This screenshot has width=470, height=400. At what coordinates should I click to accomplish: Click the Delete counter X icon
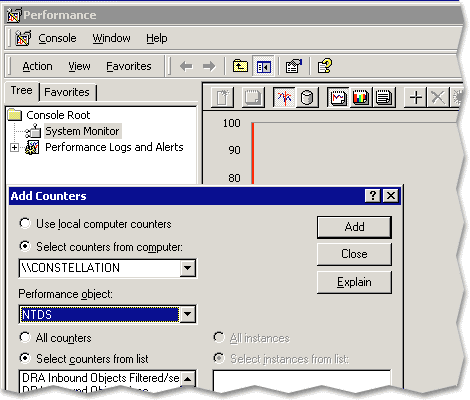click(438, 98)
